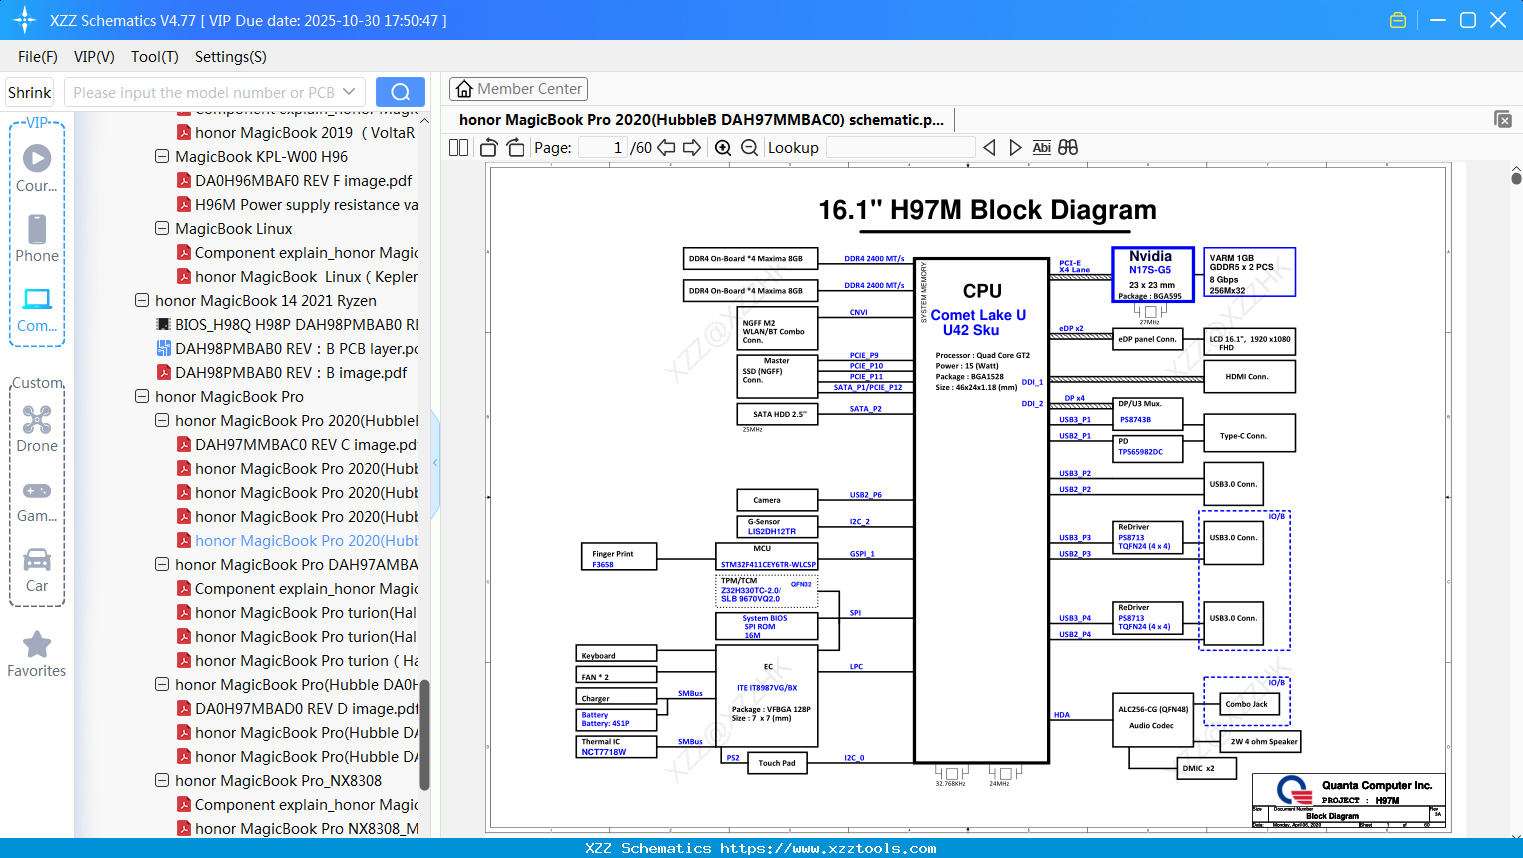Viewport: 1523px width, 858px height.
Task: Open DA0H96MBAF0 REV F image.pdf
Action: click(x=303, y=180)
